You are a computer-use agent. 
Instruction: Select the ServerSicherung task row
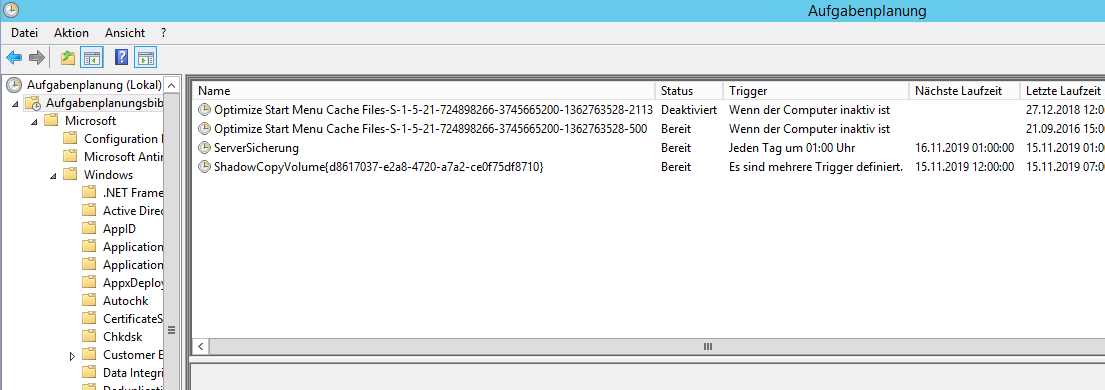coord(648,148)
